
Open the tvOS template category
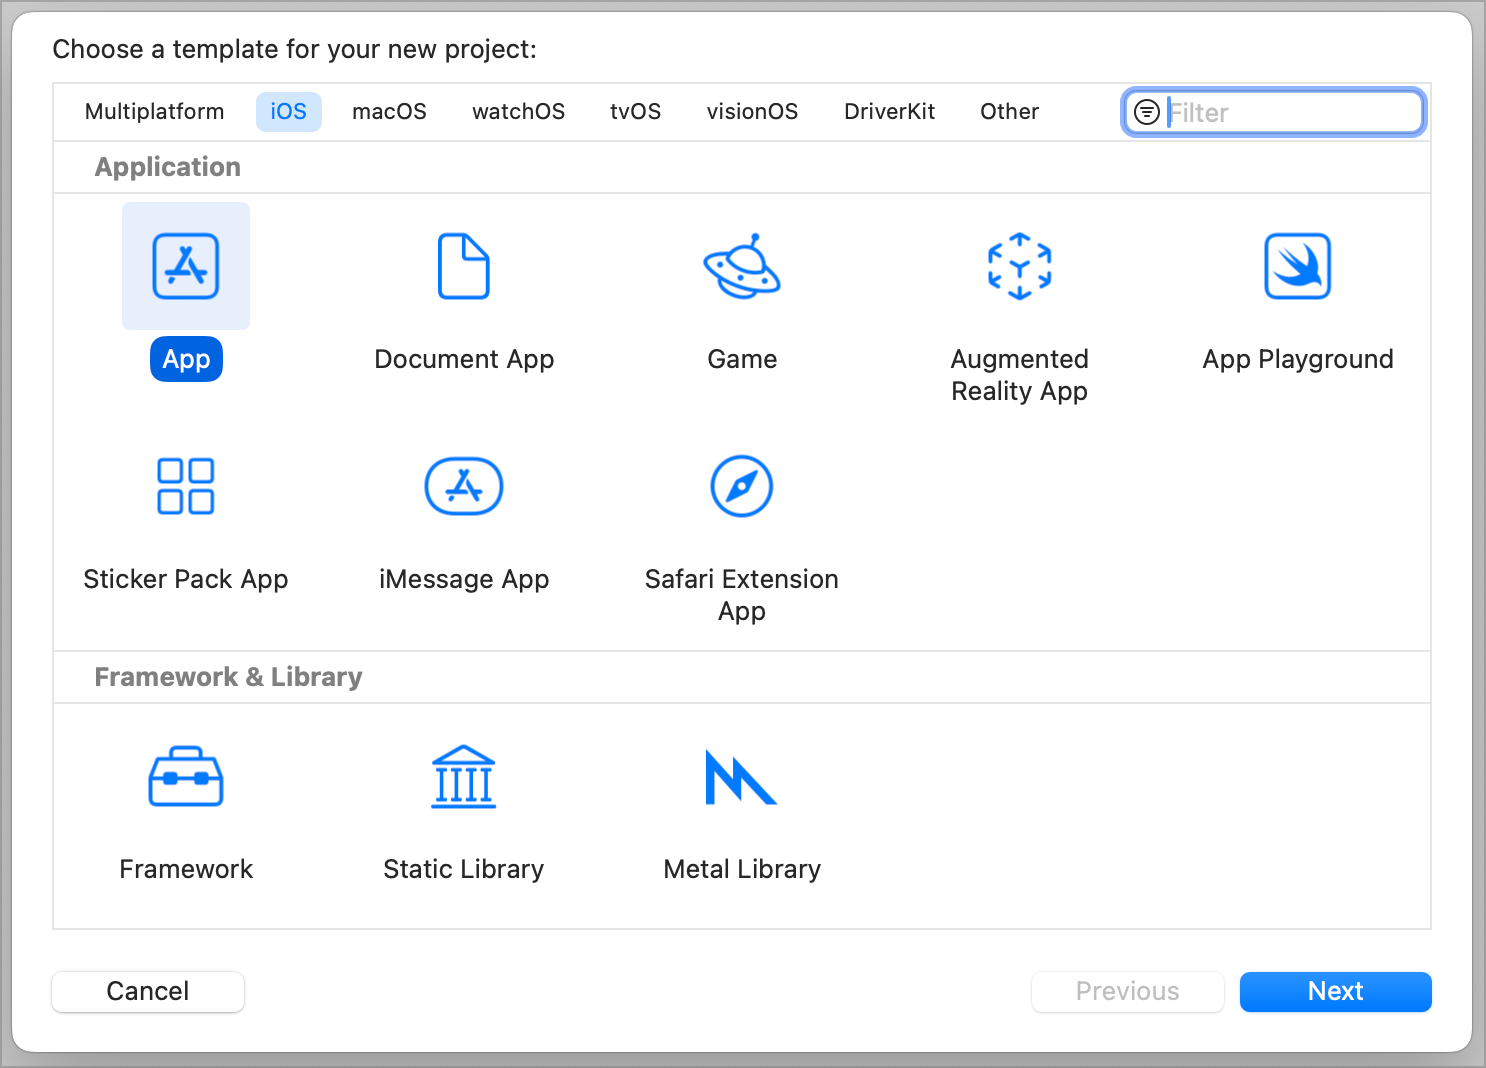[635, 111]
